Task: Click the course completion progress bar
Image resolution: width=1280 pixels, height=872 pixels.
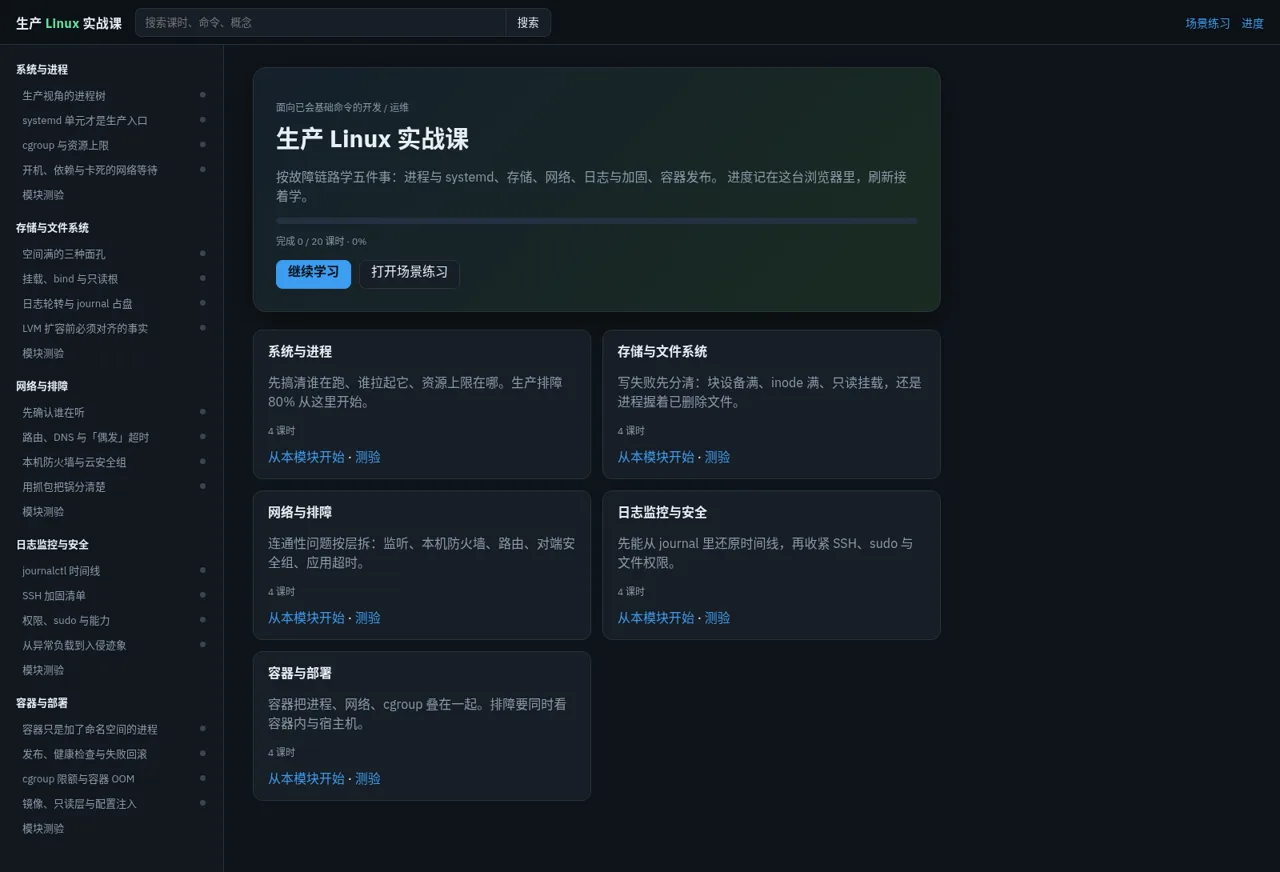Action: [x=596, y=221]
